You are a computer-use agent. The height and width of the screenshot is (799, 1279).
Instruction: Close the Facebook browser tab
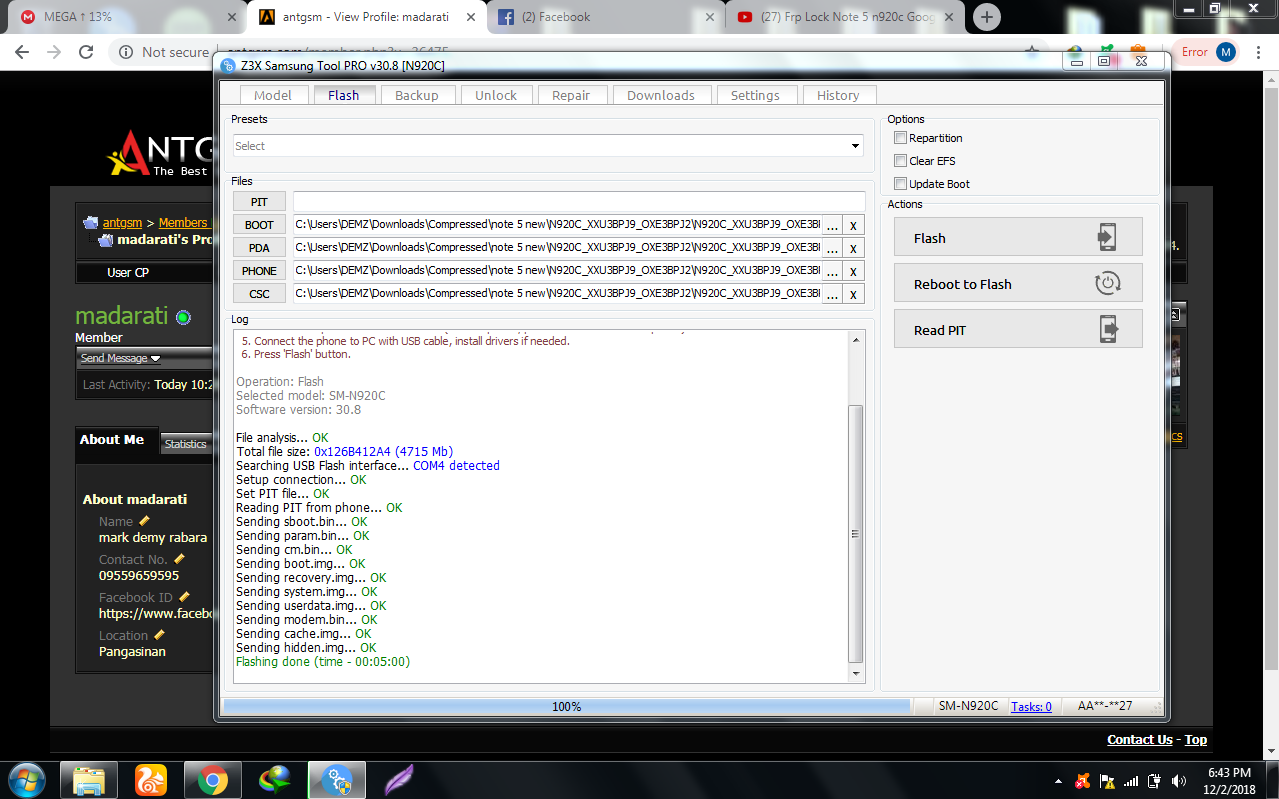coord(709,17)
